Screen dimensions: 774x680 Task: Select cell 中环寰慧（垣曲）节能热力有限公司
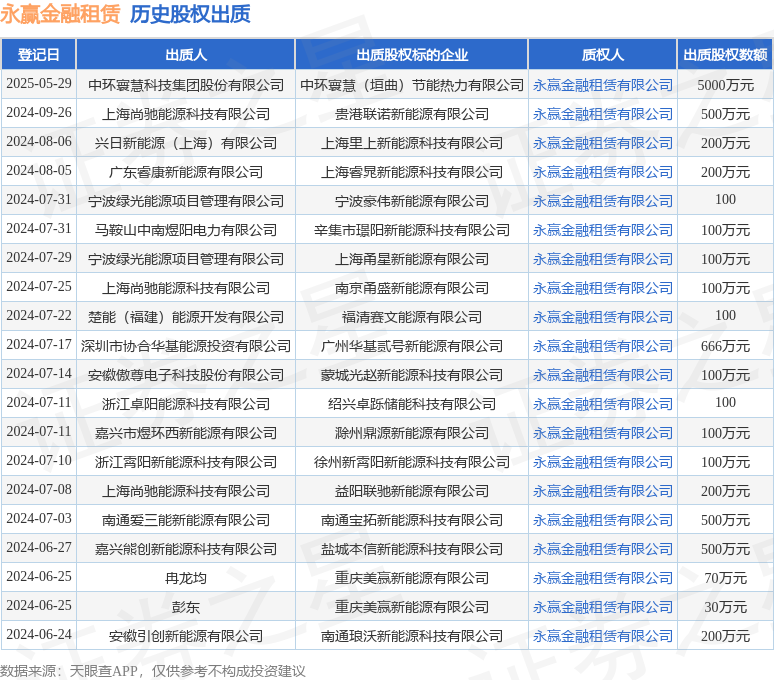tap(412, 85)
